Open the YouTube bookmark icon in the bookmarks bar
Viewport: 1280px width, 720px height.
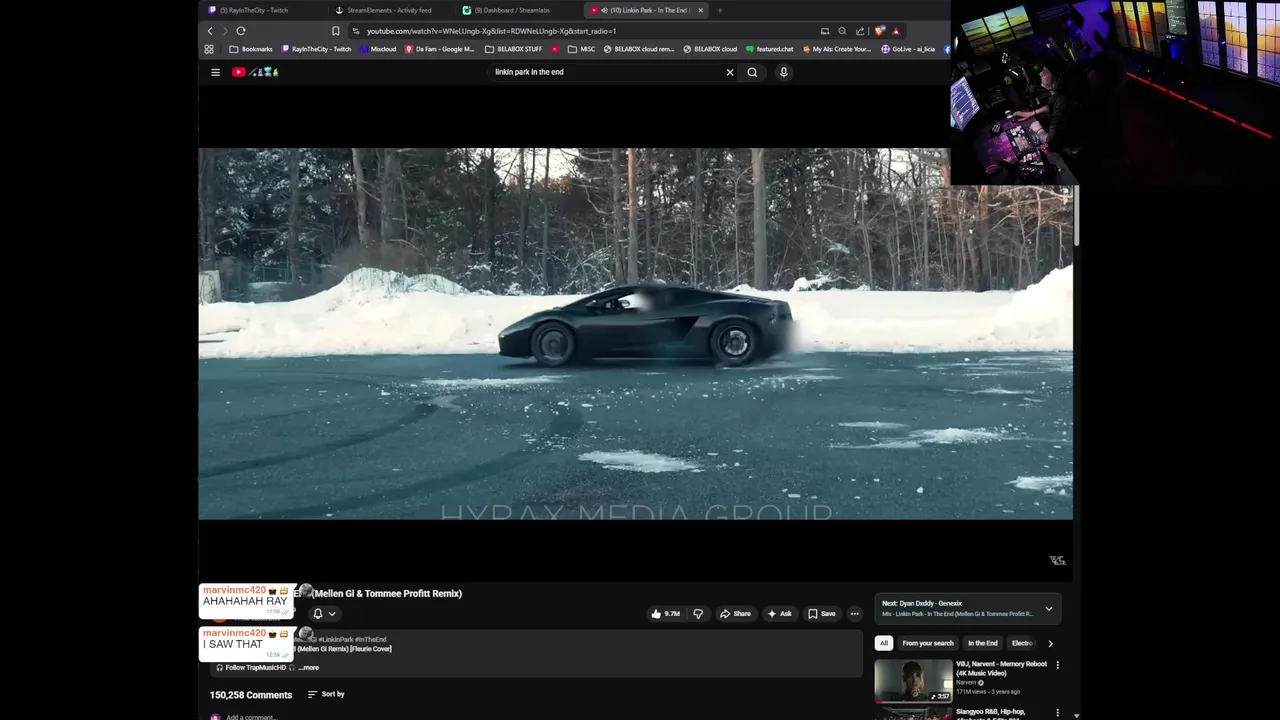[555, 49]
